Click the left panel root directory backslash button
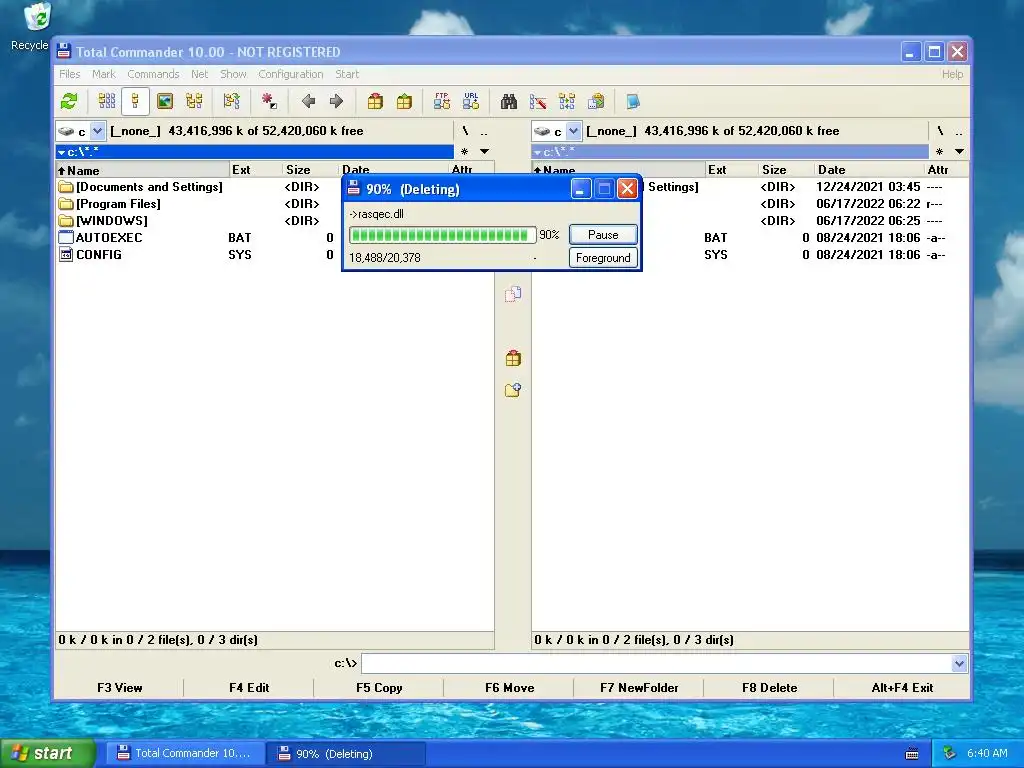This screenshot has height=768, width=1024. [466, 131]
